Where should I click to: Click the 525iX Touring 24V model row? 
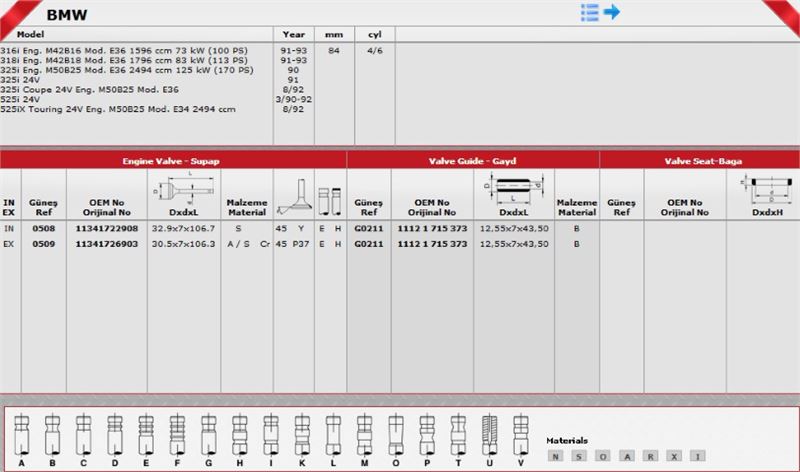coord(118,109)
